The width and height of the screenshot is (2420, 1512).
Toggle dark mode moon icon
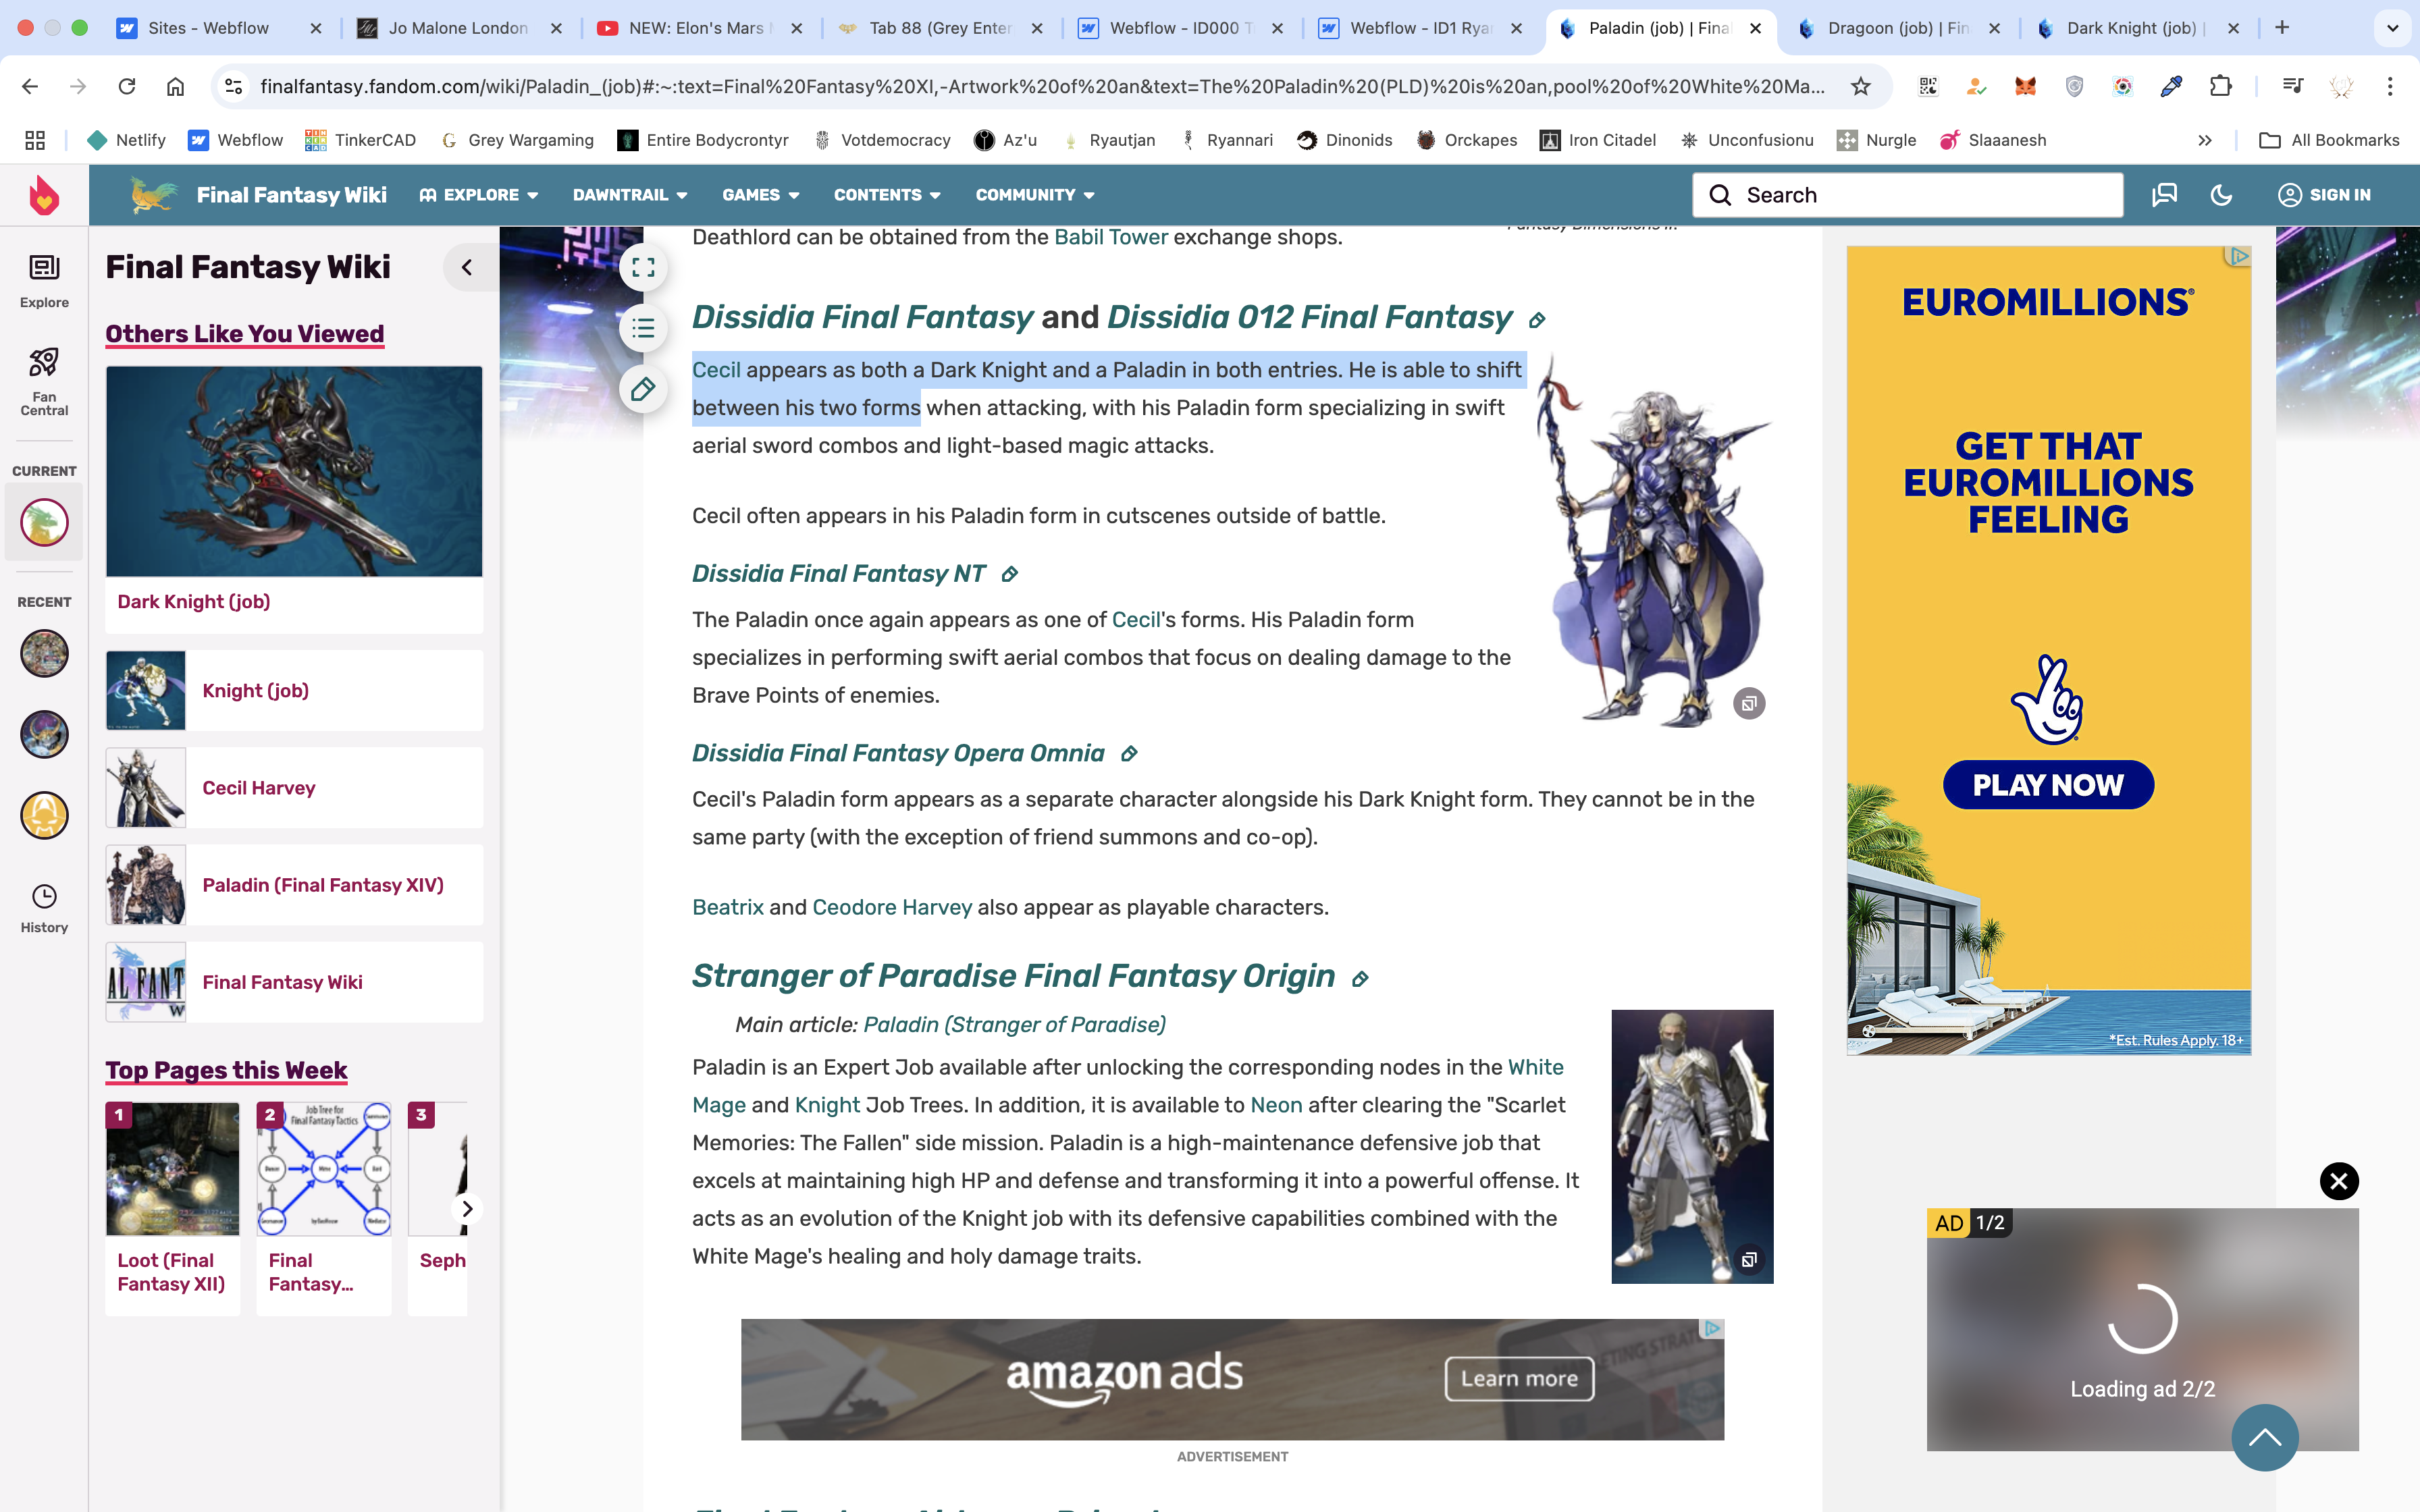(x=2221, y=195)
